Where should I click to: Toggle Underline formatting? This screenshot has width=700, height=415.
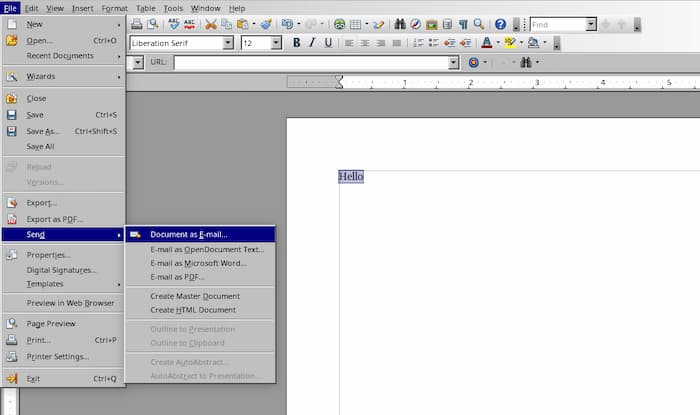pyautogui.click(x=329, y=43)
